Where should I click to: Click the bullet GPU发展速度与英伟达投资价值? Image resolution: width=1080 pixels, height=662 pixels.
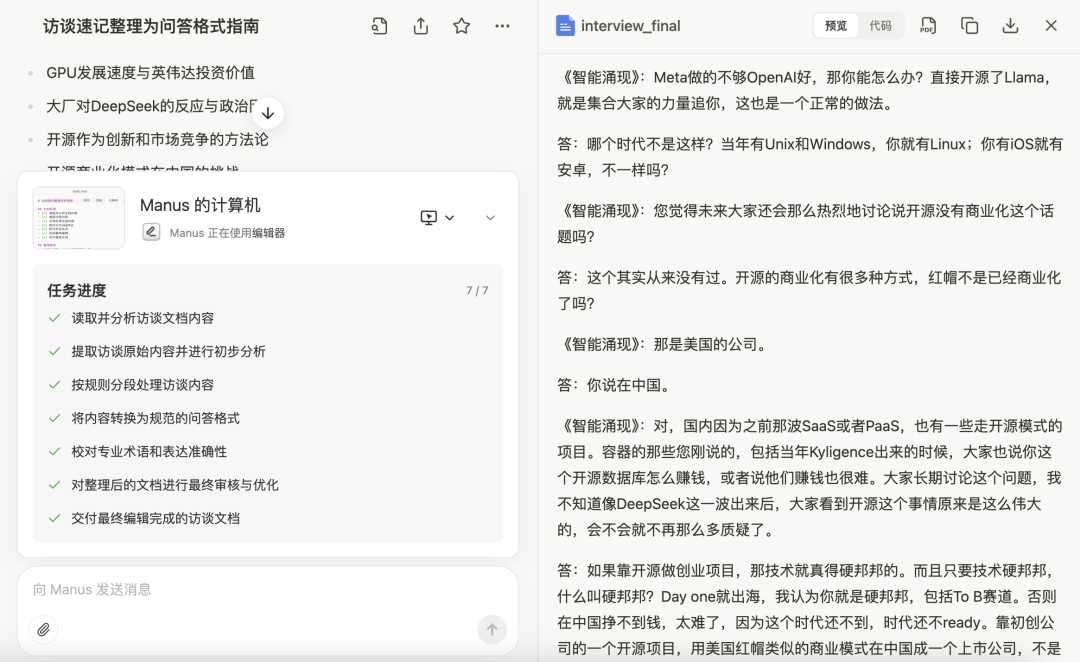(150, 72)
